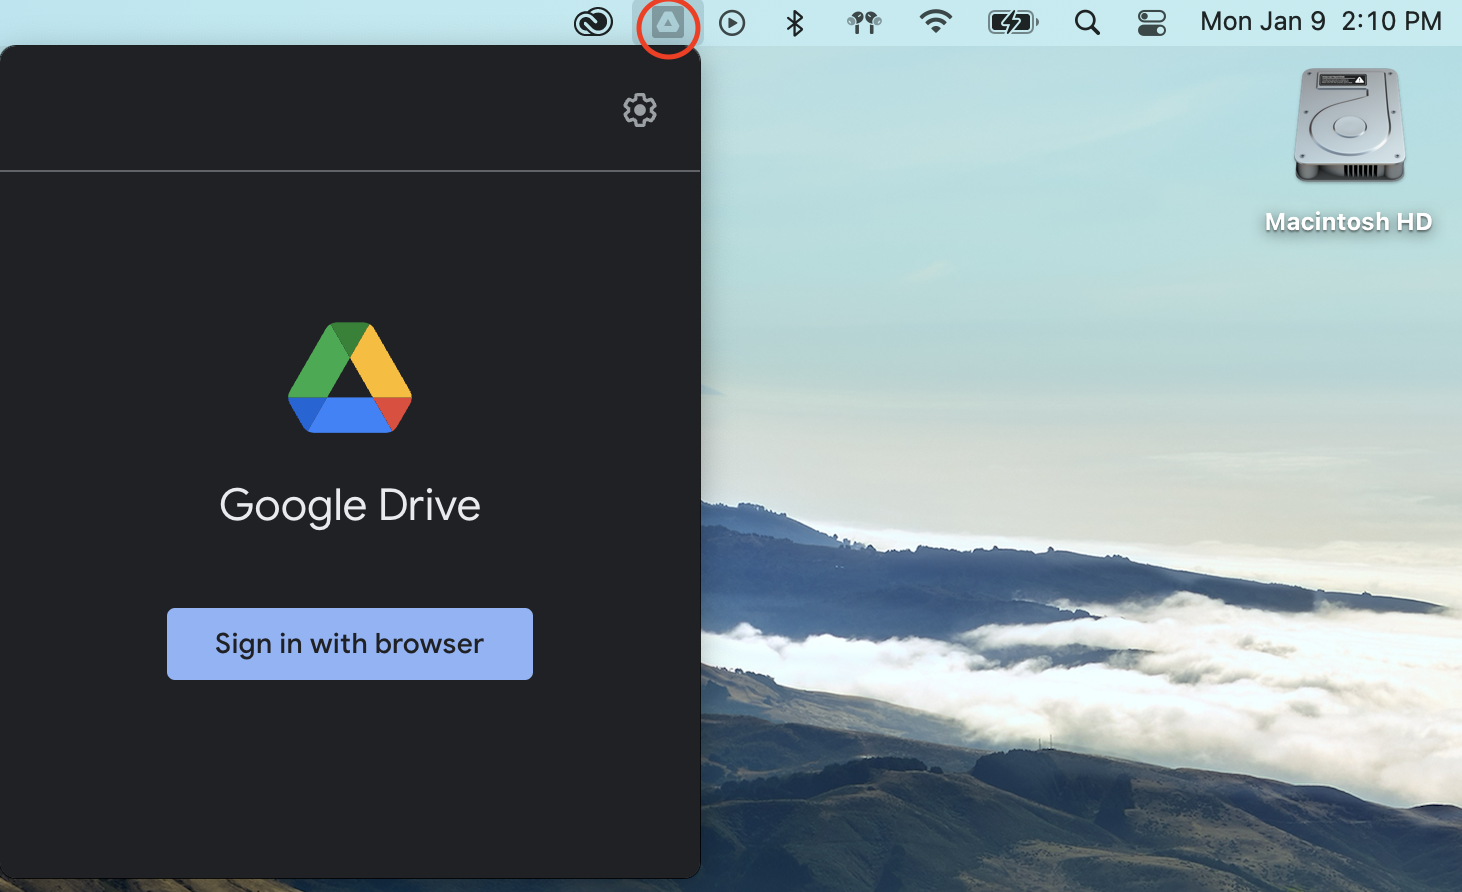
Task: Open the Wi-Fi menu
Action: tap(936, 22)
